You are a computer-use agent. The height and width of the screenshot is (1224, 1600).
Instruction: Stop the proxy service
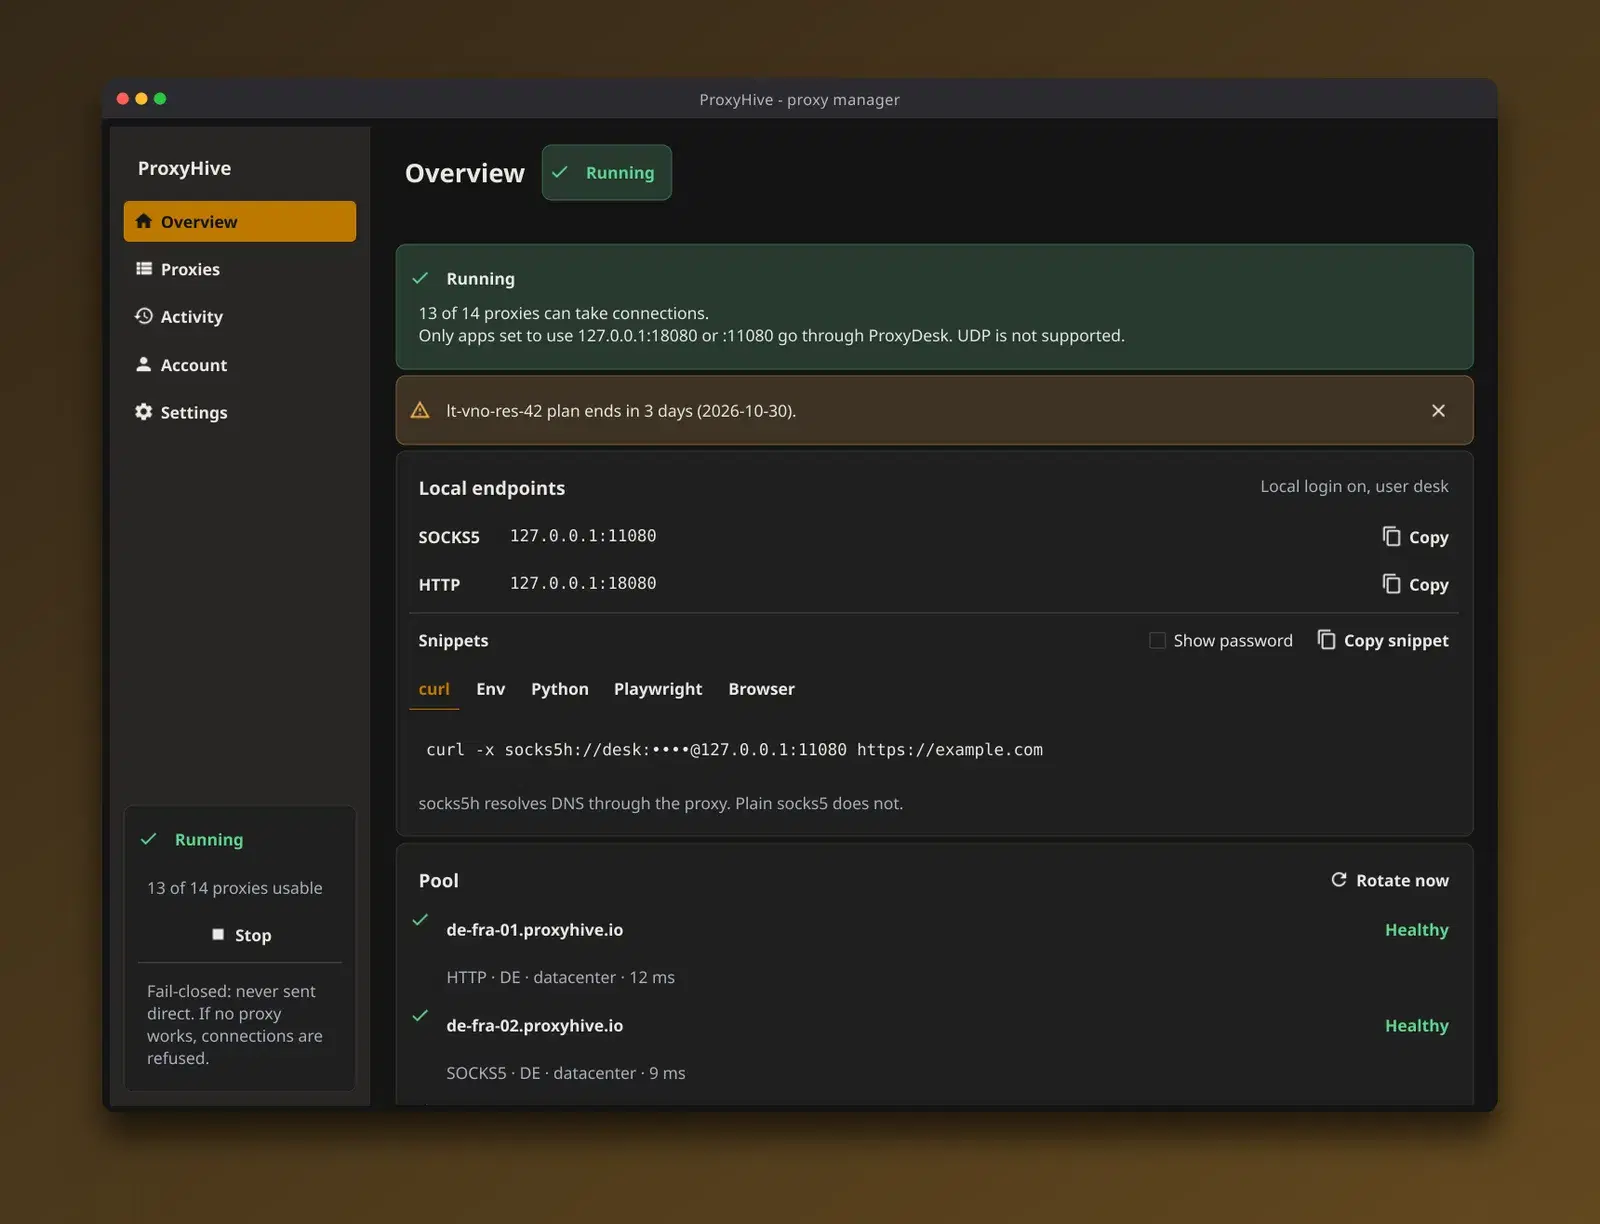[x=240, y=935]
